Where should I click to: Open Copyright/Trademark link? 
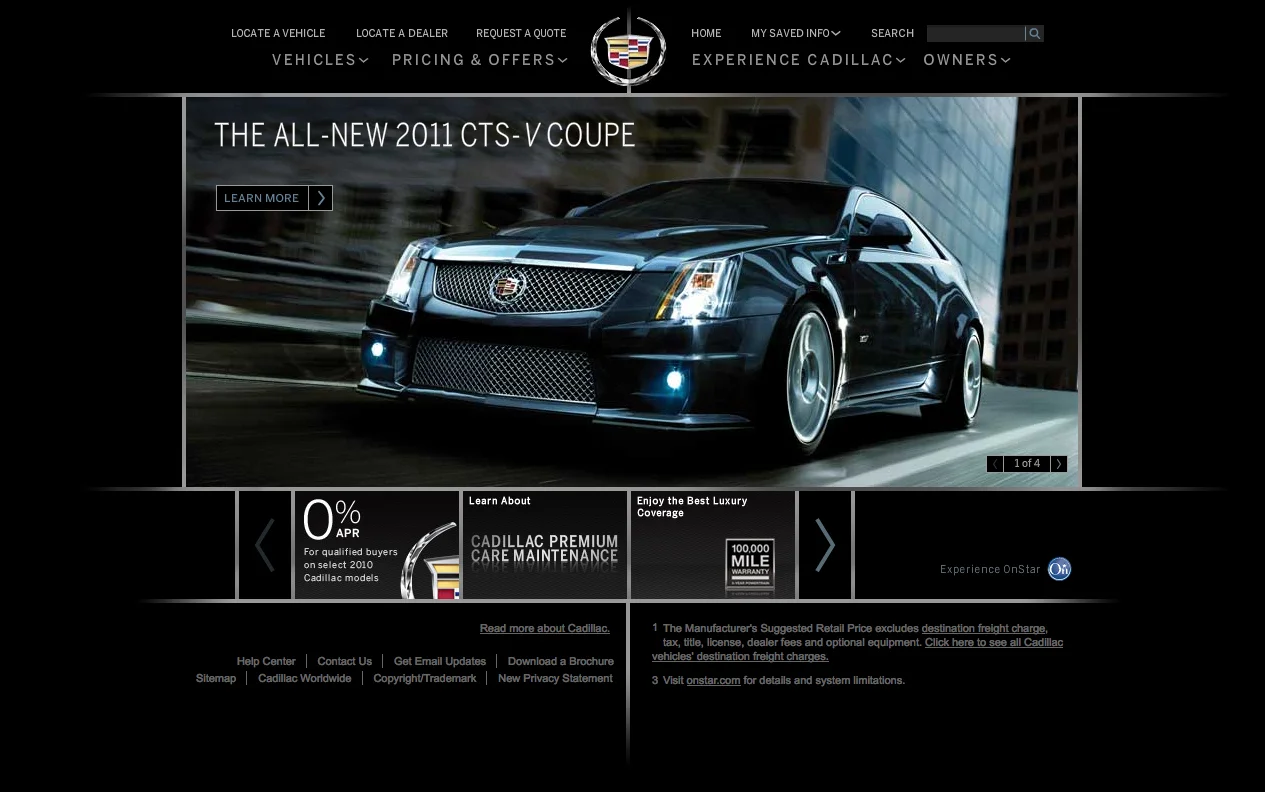click(x=424, y=678)
